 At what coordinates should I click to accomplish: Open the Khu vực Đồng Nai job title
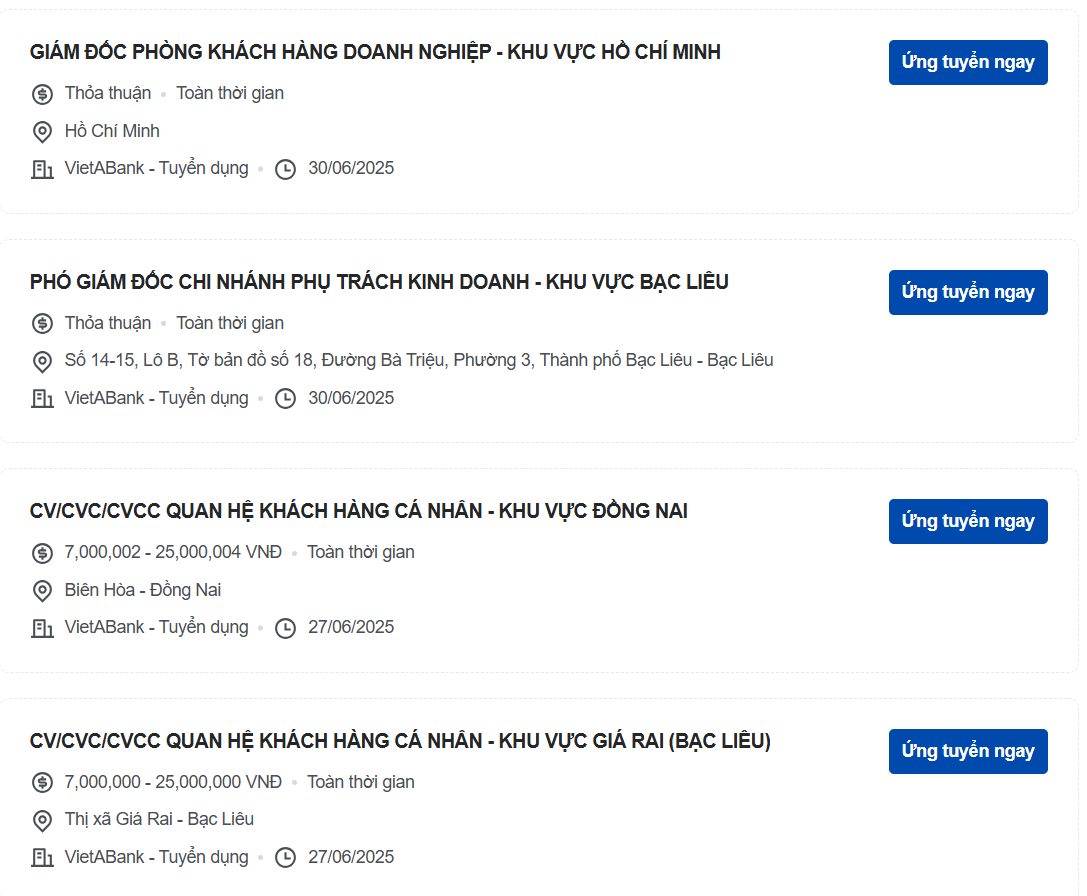tap(359, 511)
